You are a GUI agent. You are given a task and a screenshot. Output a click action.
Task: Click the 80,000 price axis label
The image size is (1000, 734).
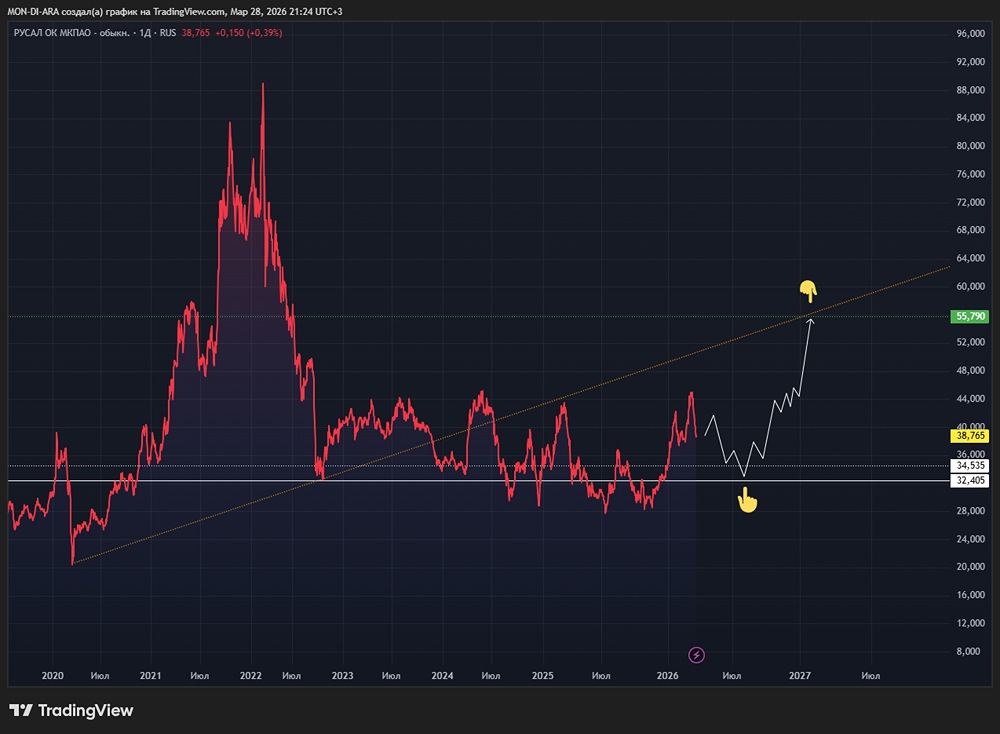tap(971, 145)
